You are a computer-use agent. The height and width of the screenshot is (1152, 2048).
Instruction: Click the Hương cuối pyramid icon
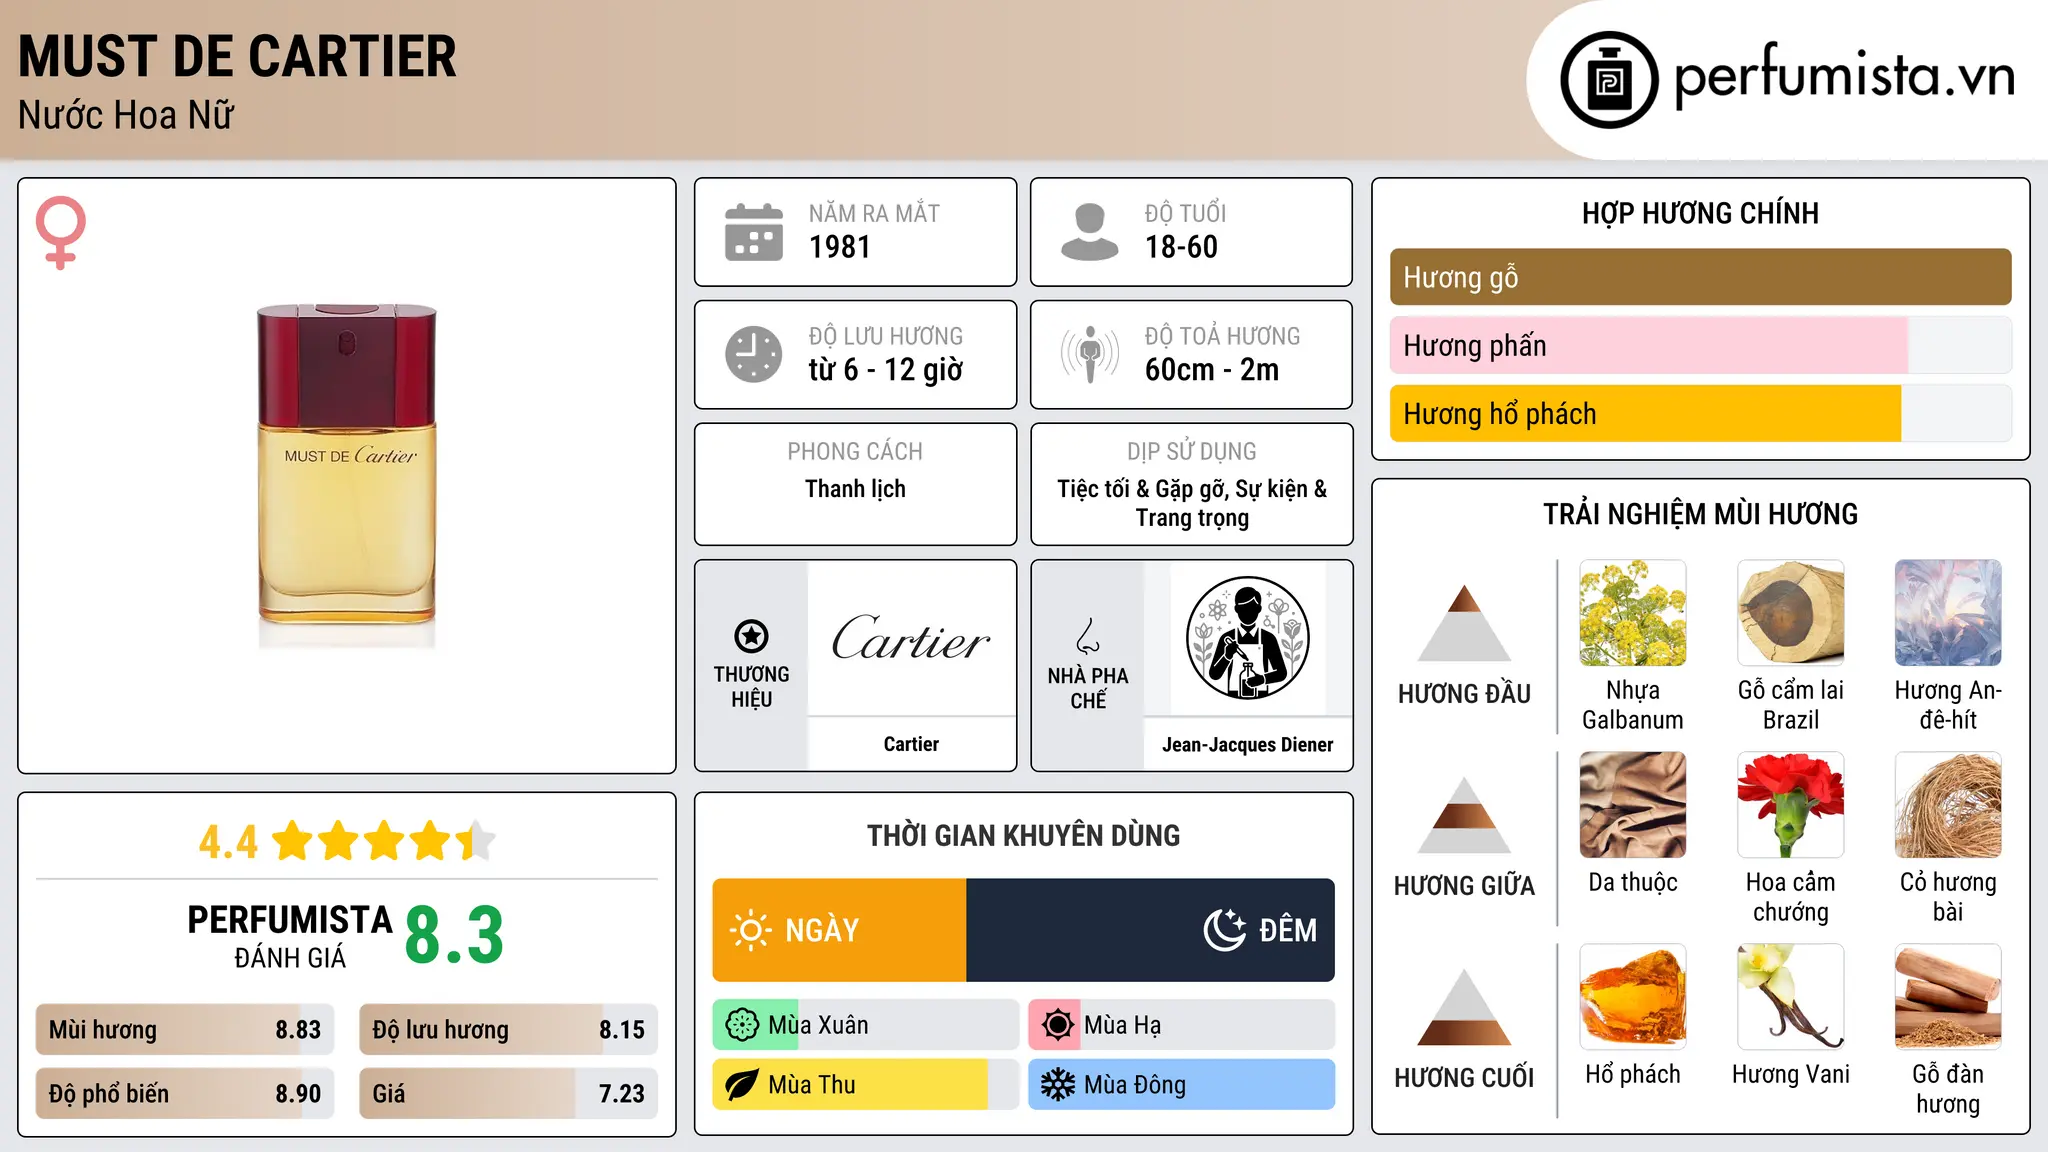click(x=1464, y=1007)
